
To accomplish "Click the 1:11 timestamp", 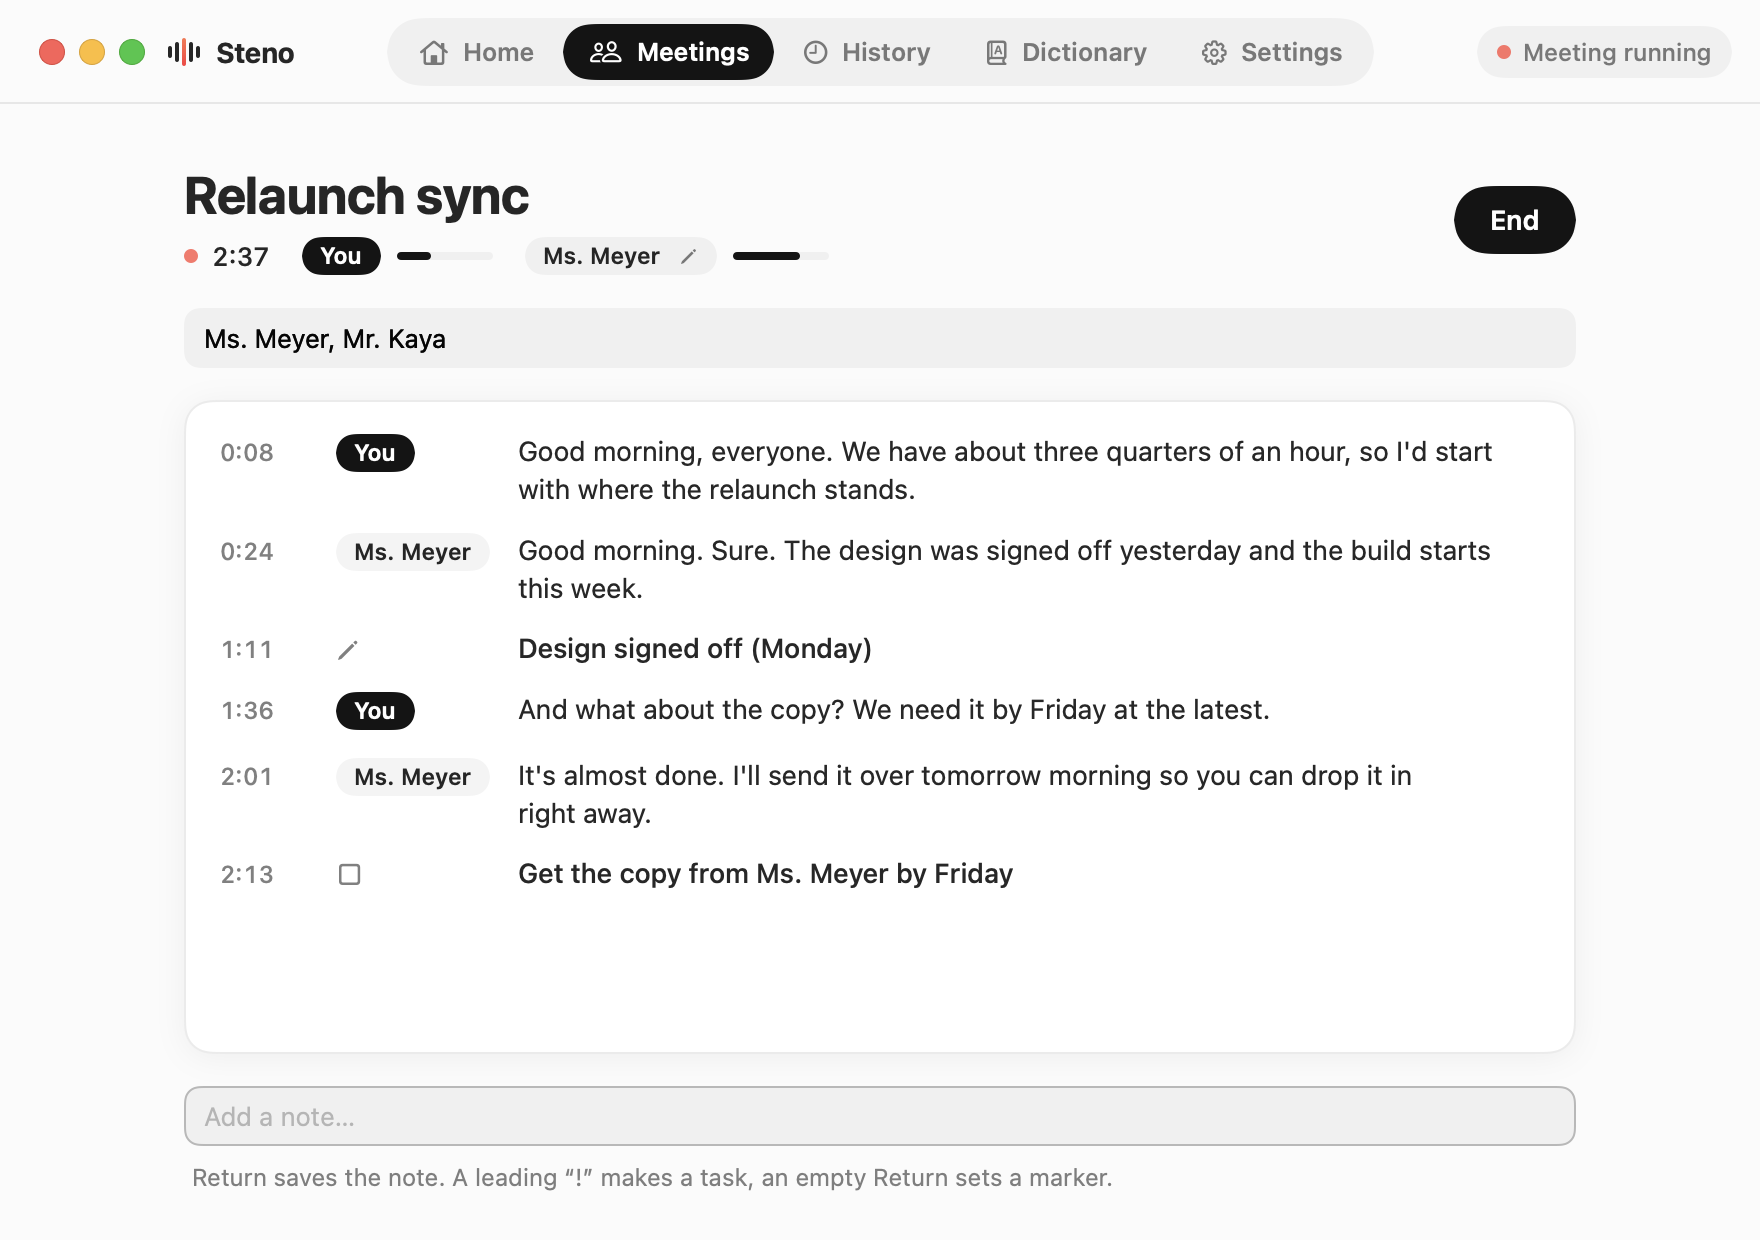I will 247,650.
